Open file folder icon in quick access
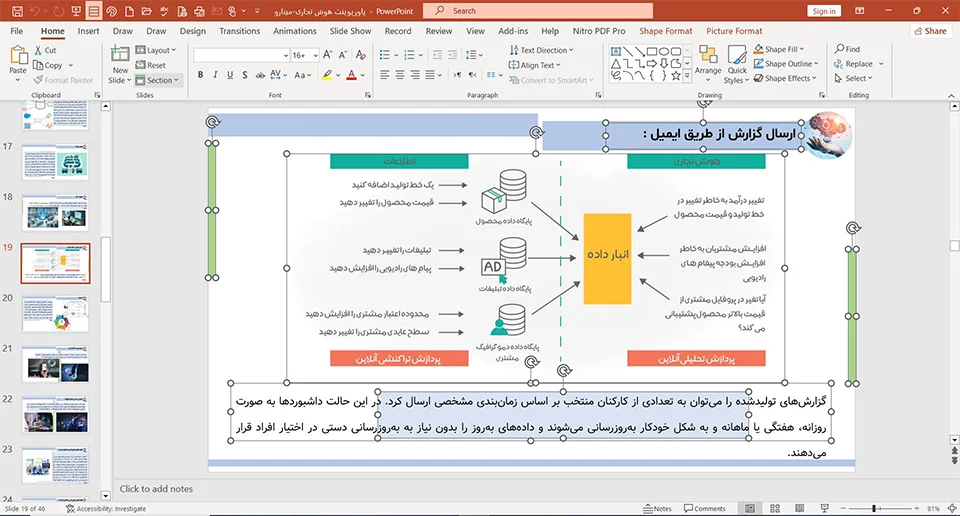Screen dimensions: 960x516 click(146, 11)
